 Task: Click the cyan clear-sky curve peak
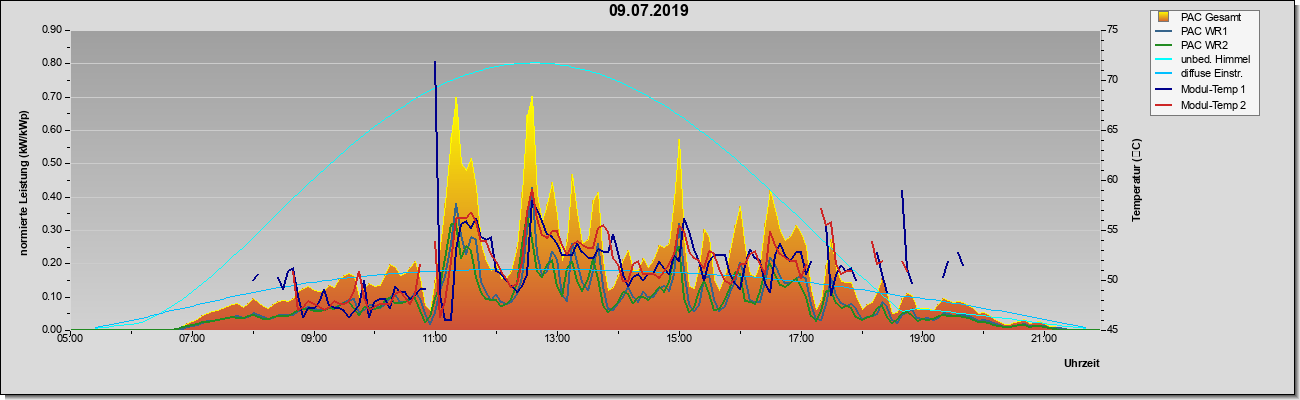pos(533,63)
